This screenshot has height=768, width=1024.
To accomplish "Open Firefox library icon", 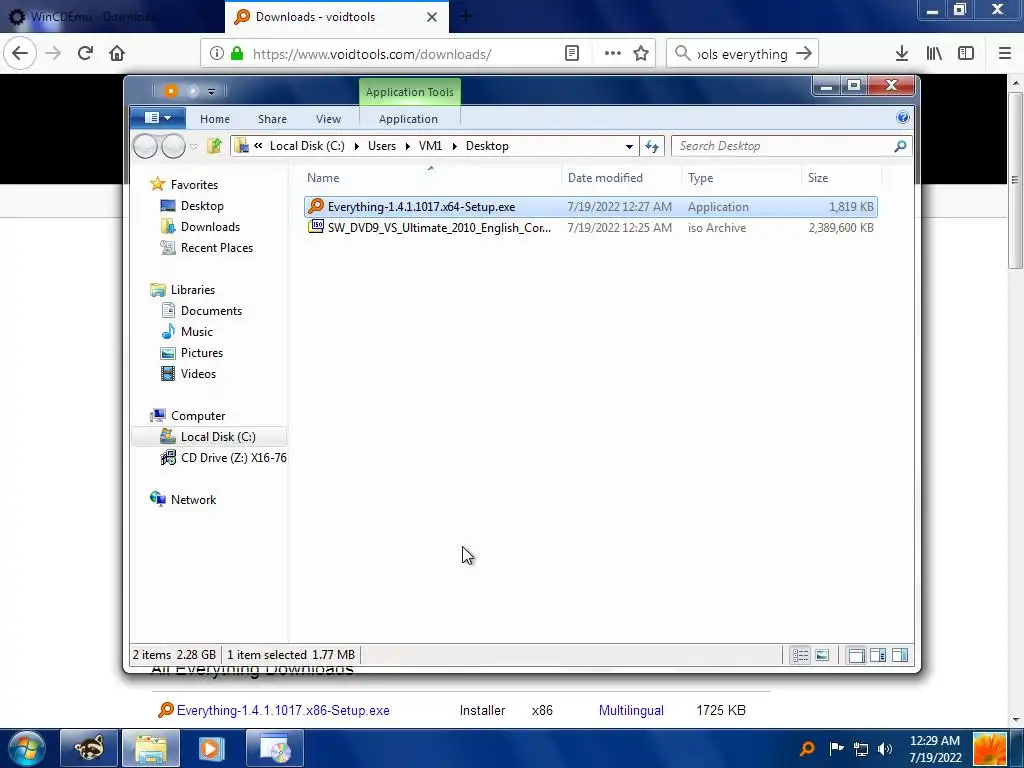I will click(x=933, y=54).
